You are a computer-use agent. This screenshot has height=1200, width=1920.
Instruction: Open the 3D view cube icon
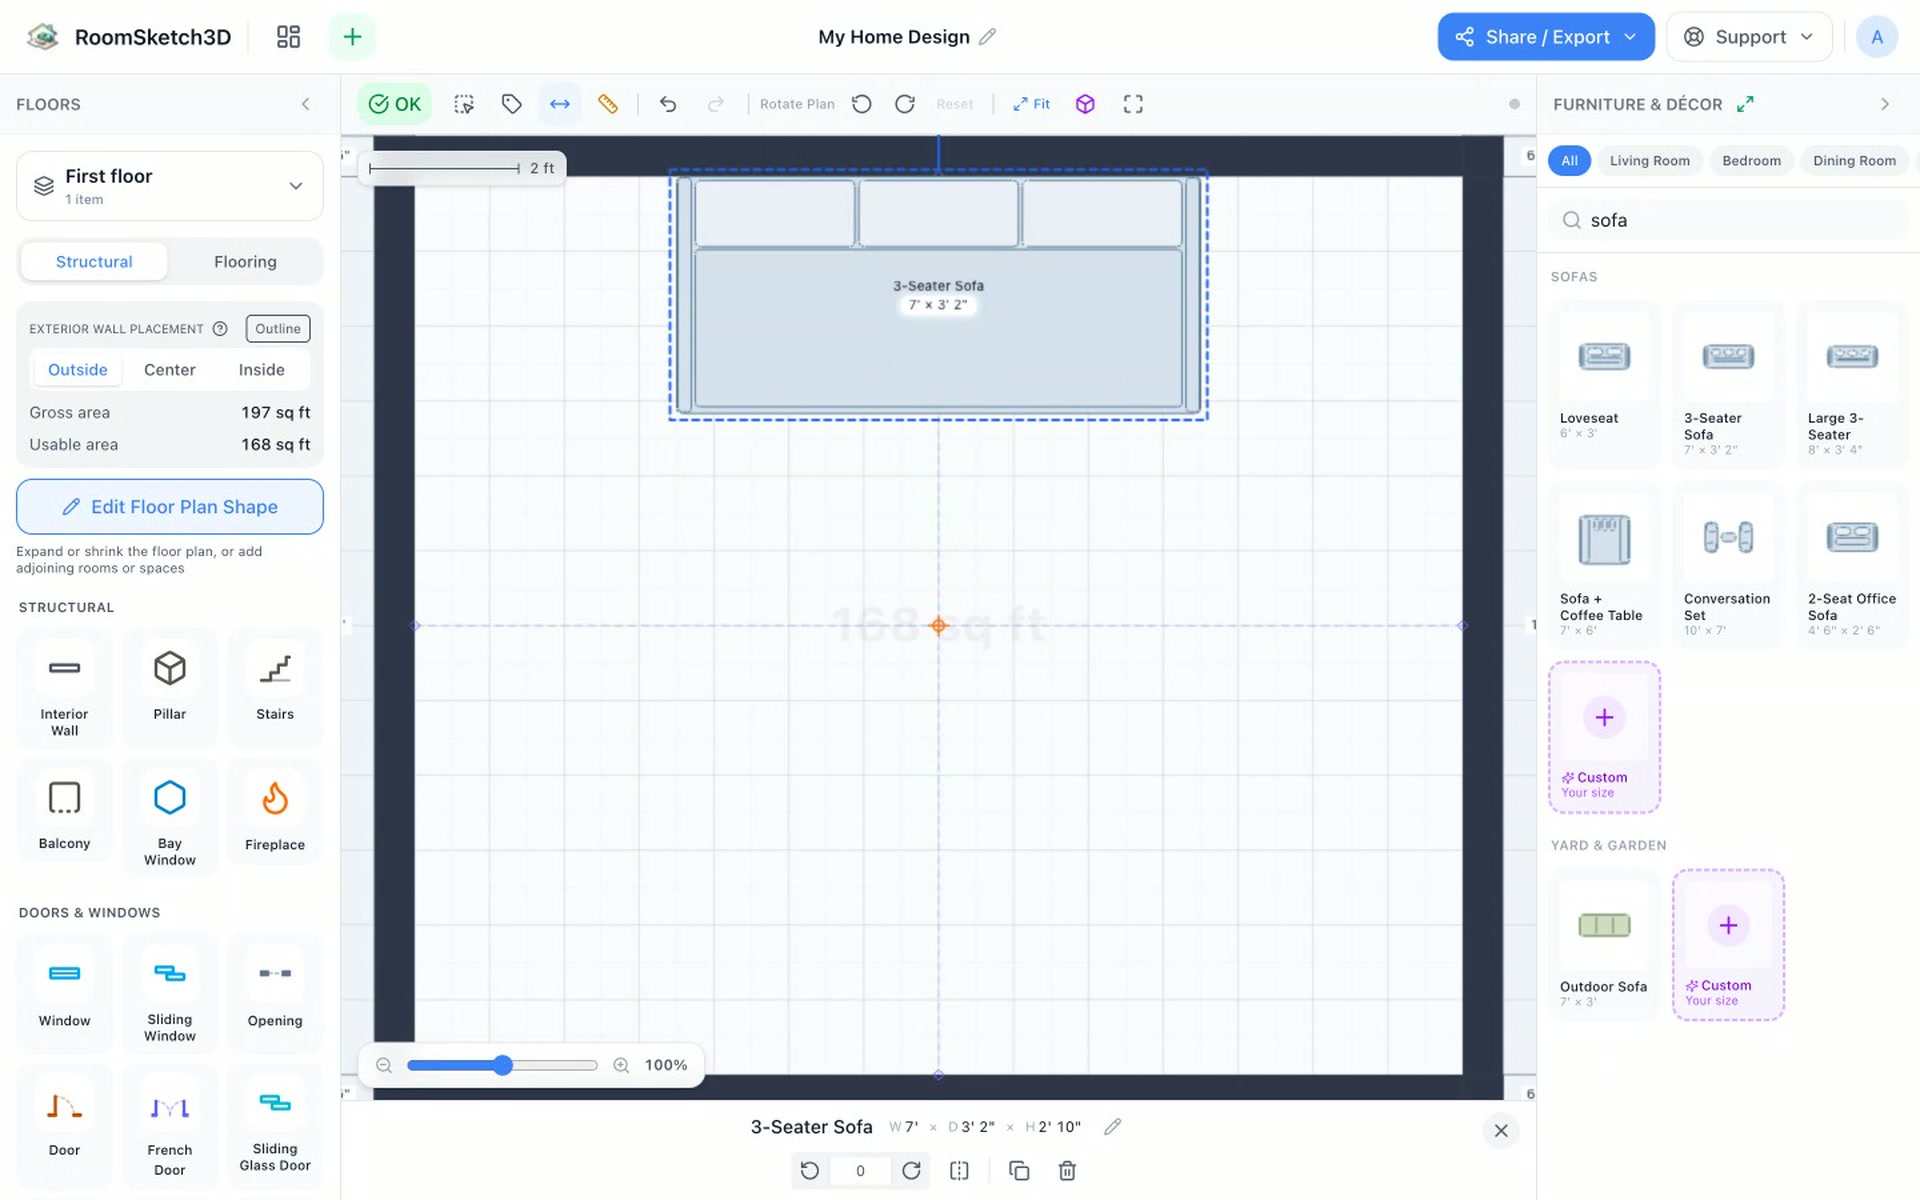pyautogui.click(x=1085, y=104)
